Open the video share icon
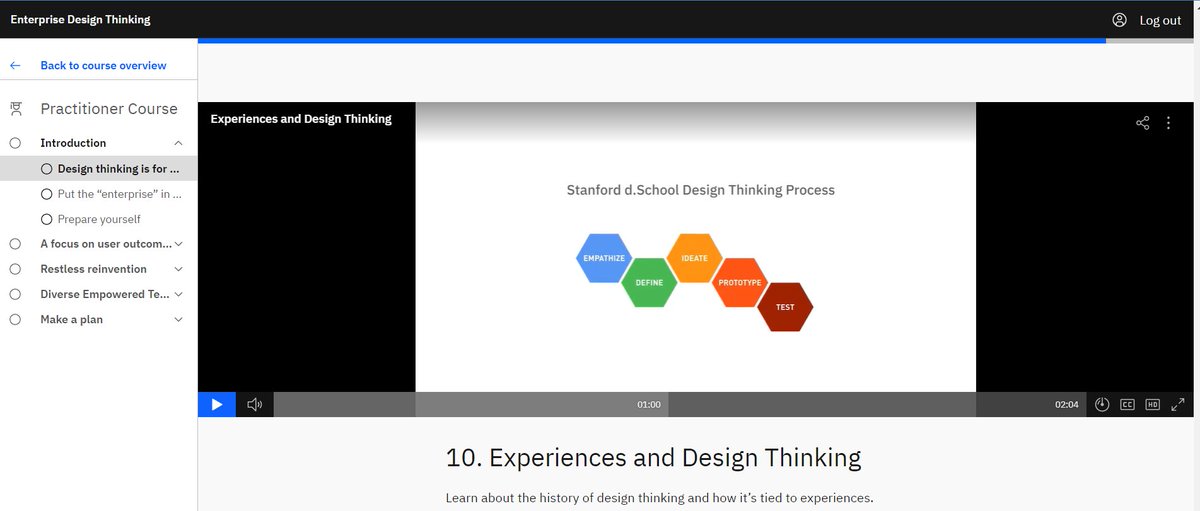This screenshot has height=511, width=1200. [x=1143, y=123]
